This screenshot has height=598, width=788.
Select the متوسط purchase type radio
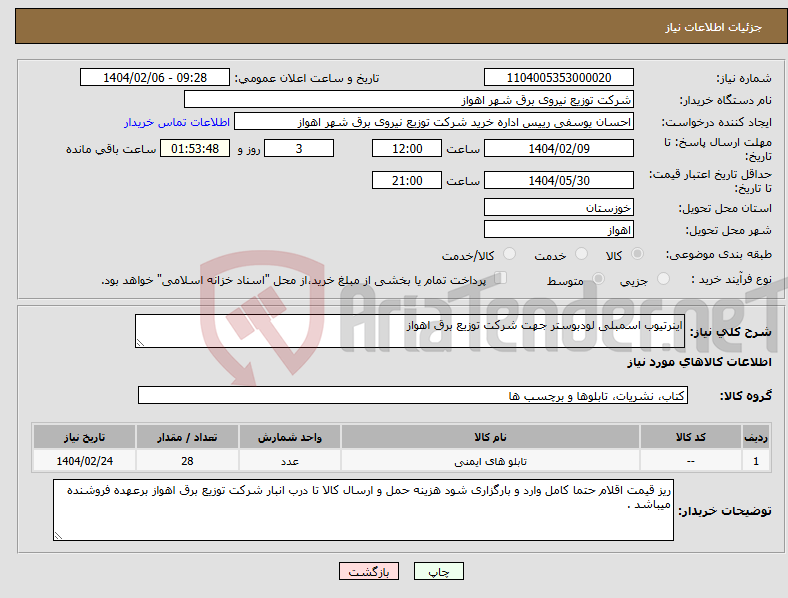598,279
